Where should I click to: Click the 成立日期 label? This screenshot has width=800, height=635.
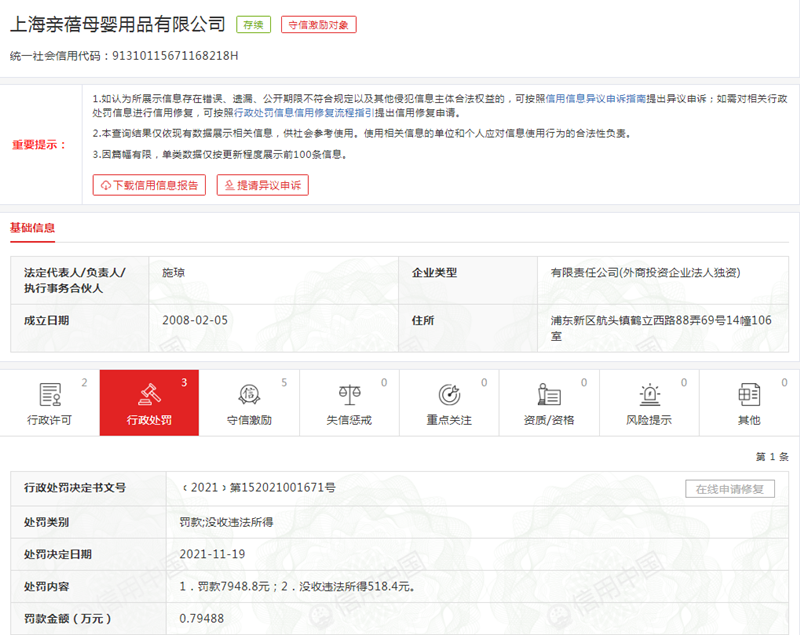pos(46,320)
